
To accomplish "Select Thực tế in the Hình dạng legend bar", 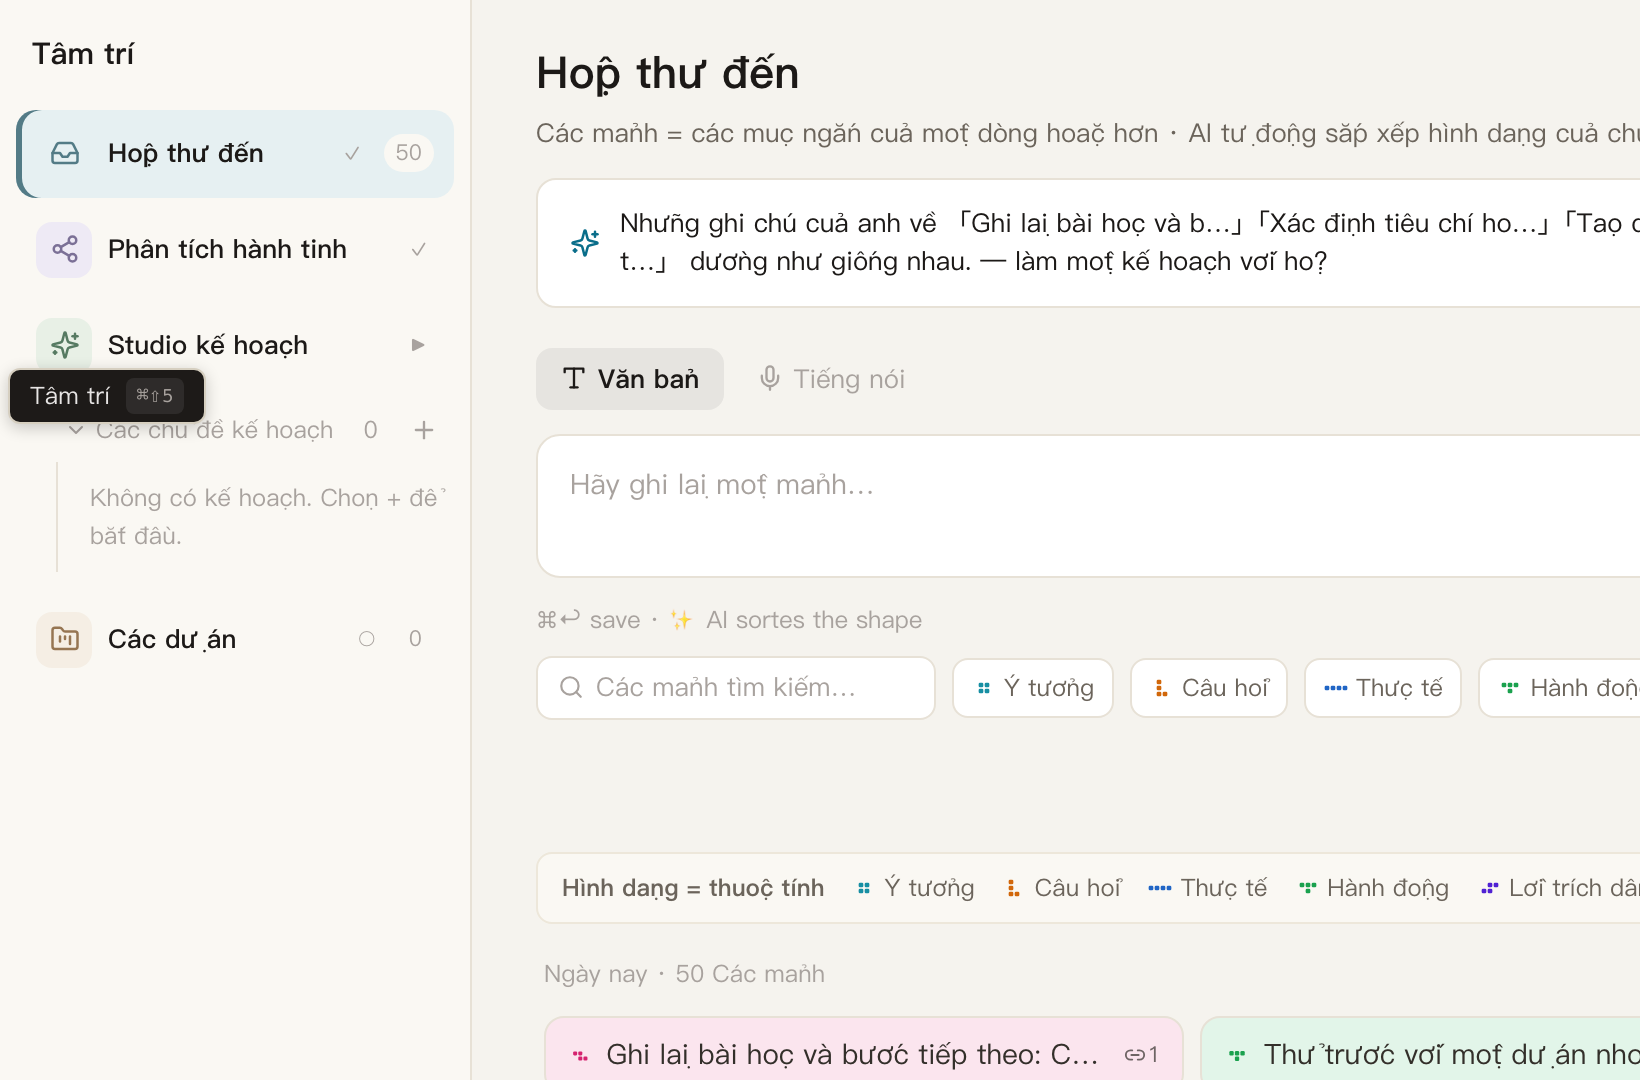I will (x=1208, y=888).
